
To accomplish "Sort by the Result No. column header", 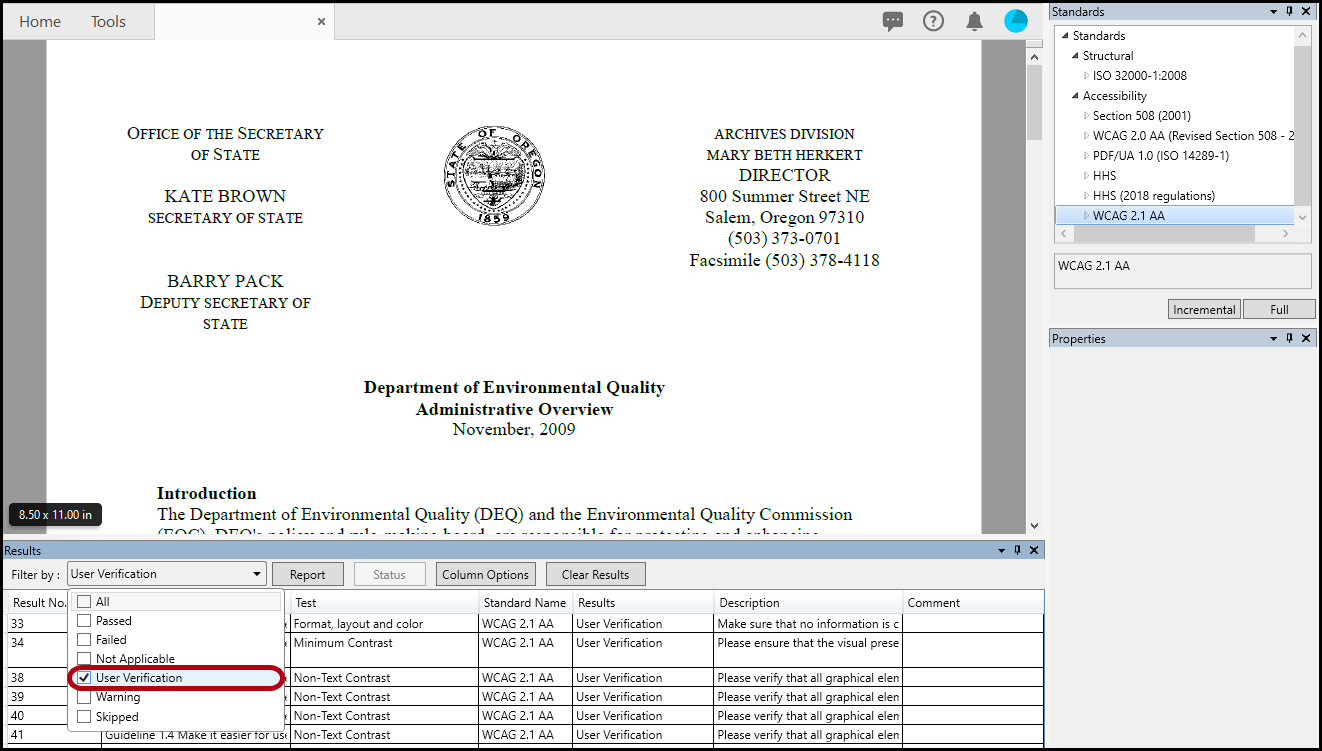I will coord(39,603).
